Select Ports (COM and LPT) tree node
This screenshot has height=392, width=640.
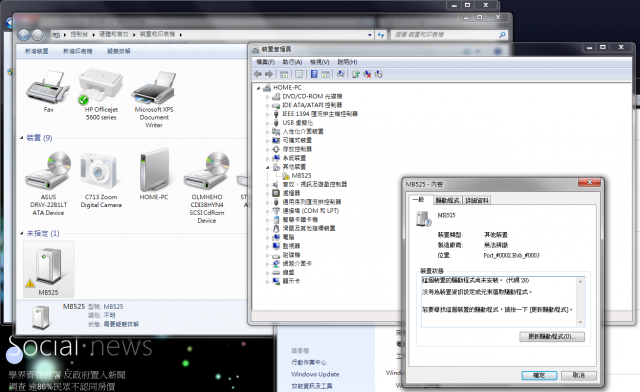point(311,211)
